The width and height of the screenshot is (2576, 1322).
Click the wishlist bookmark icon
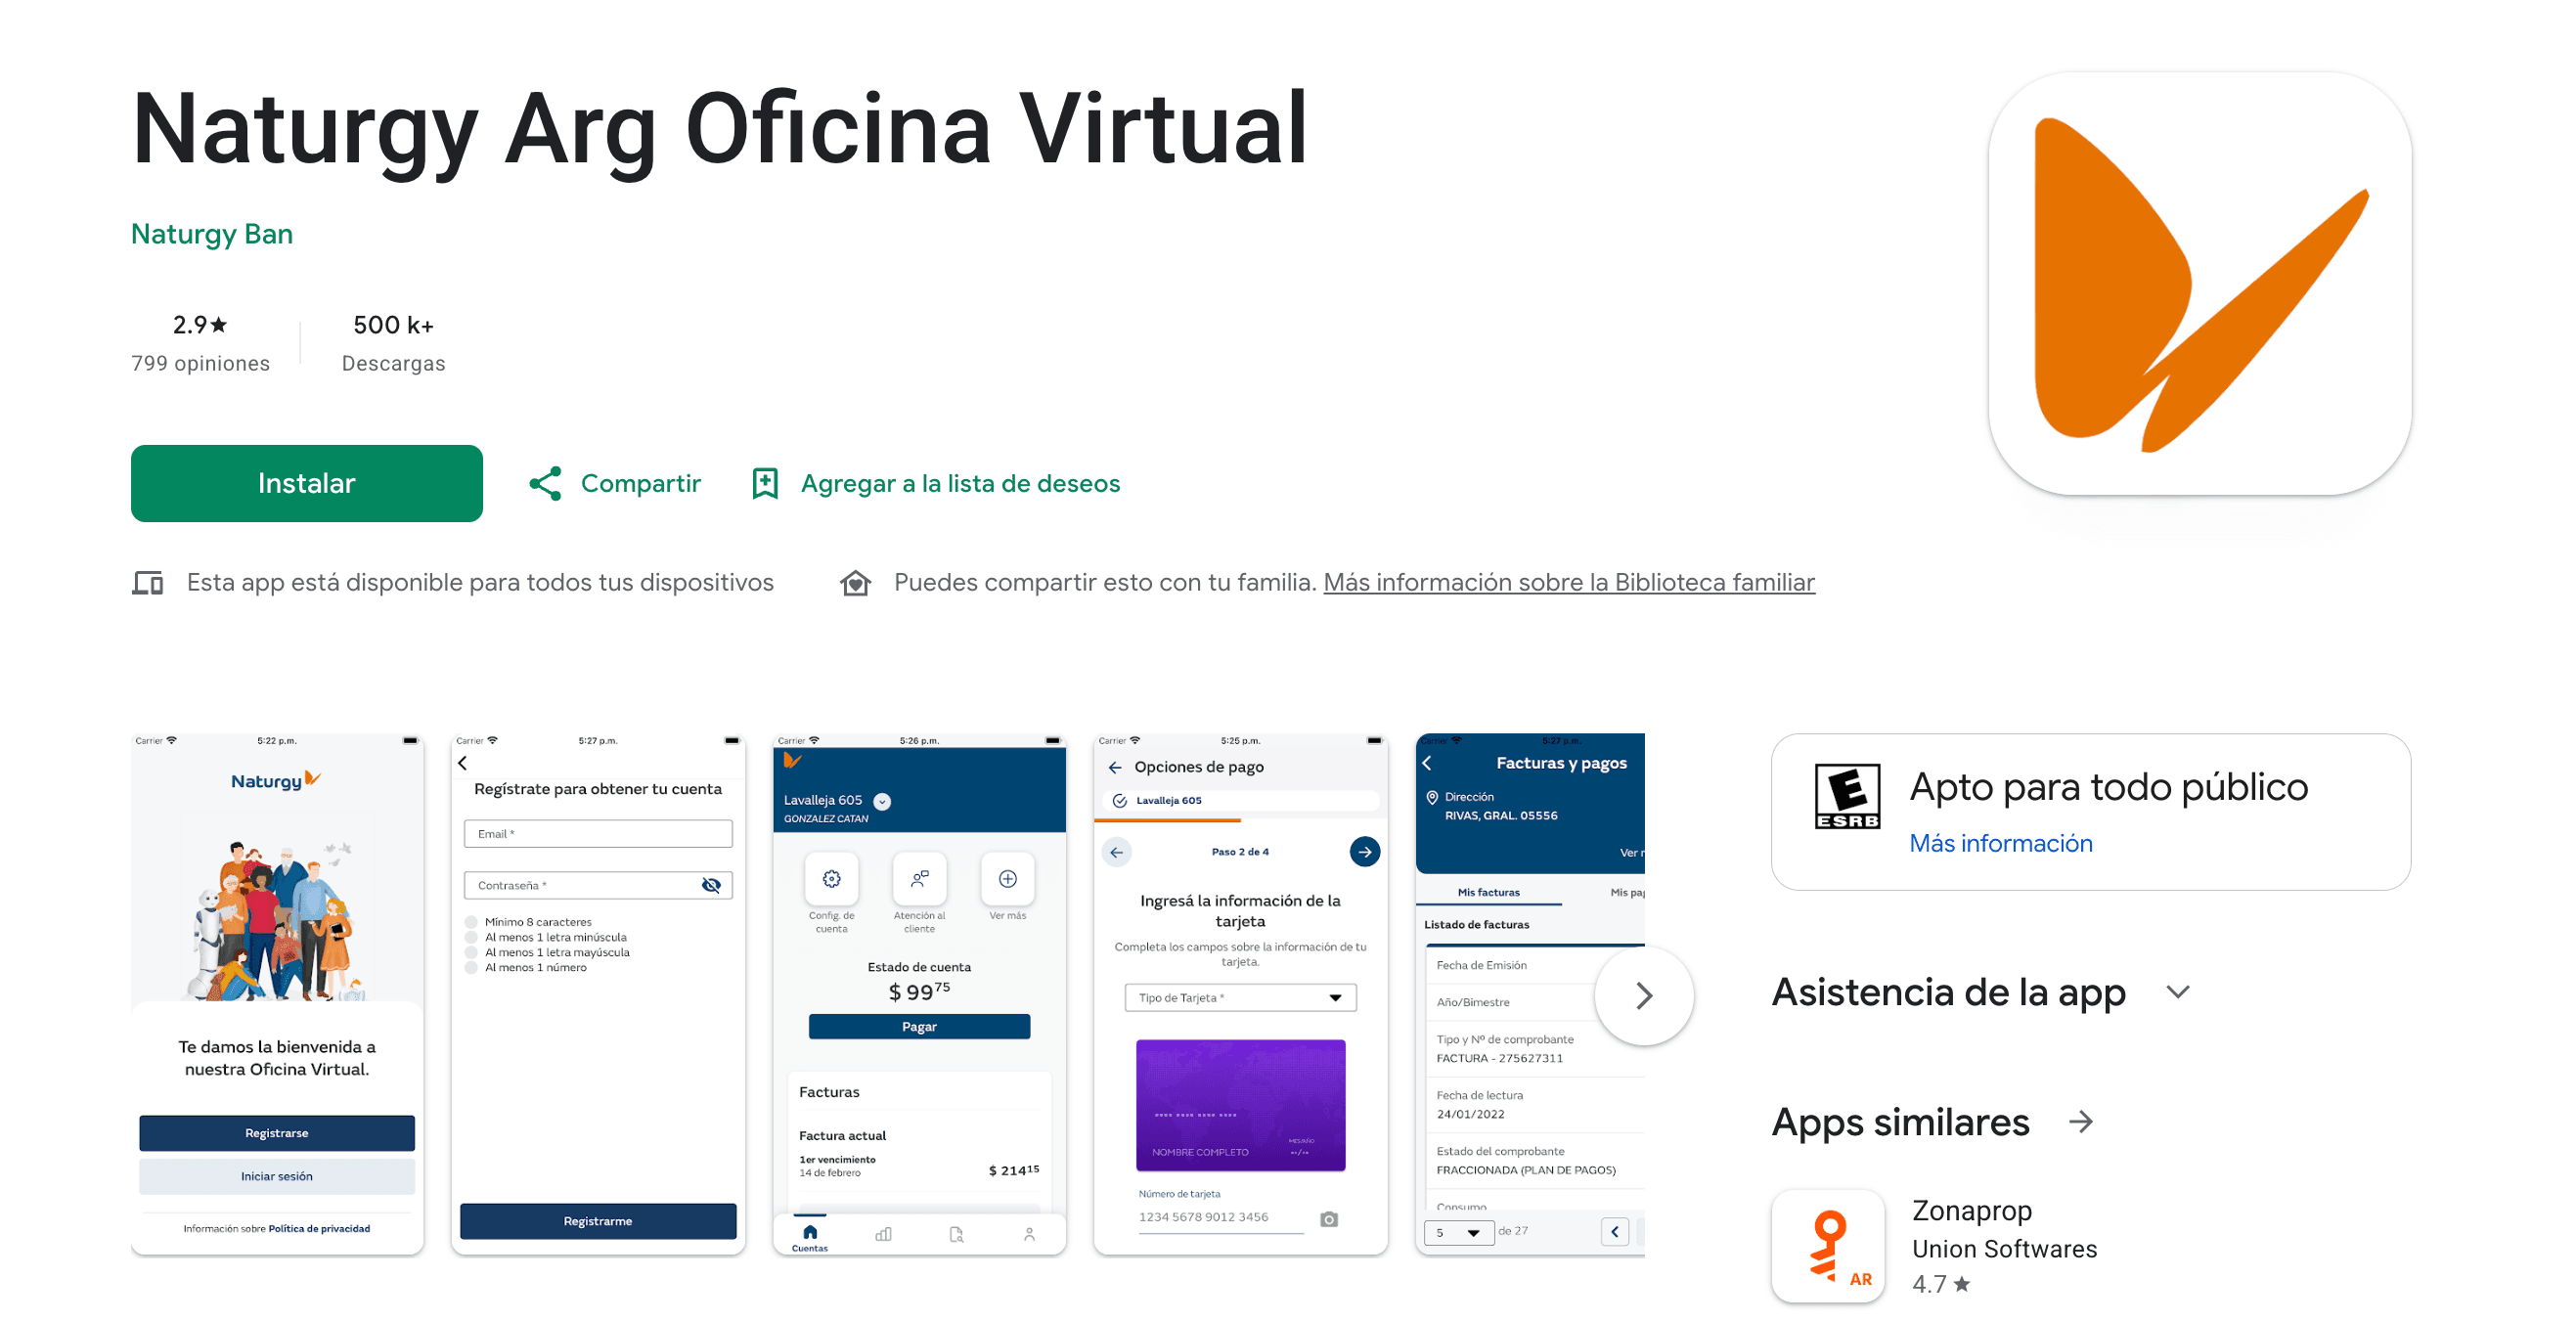[765, 484]
